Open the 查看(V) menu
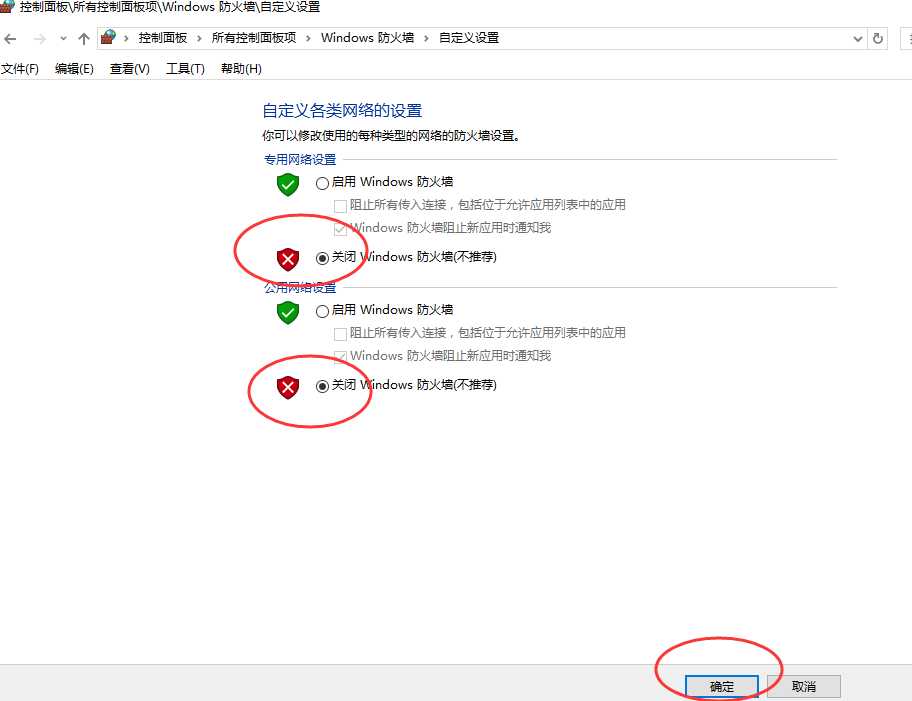This screenshot has height=701, width=912. click(129, 69)
